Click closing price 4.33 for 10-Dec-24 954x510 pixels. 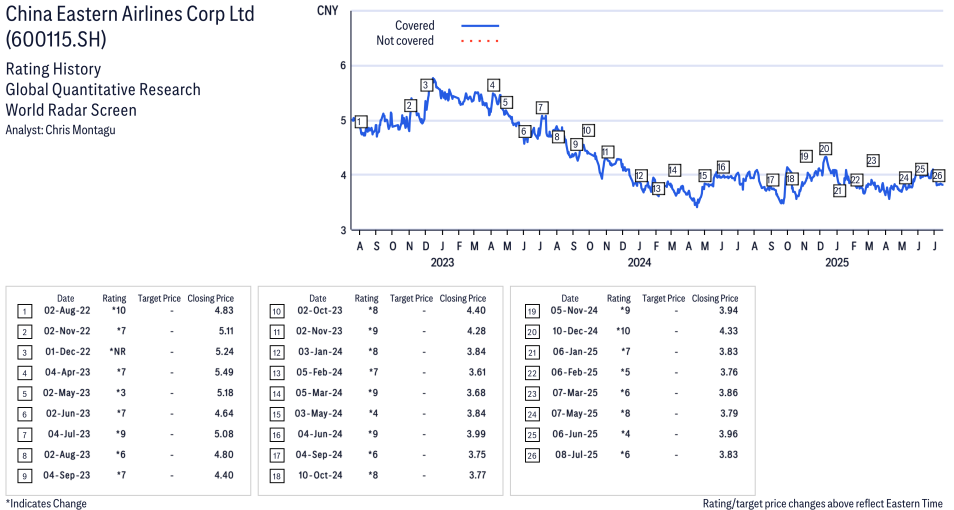[728, 331]
